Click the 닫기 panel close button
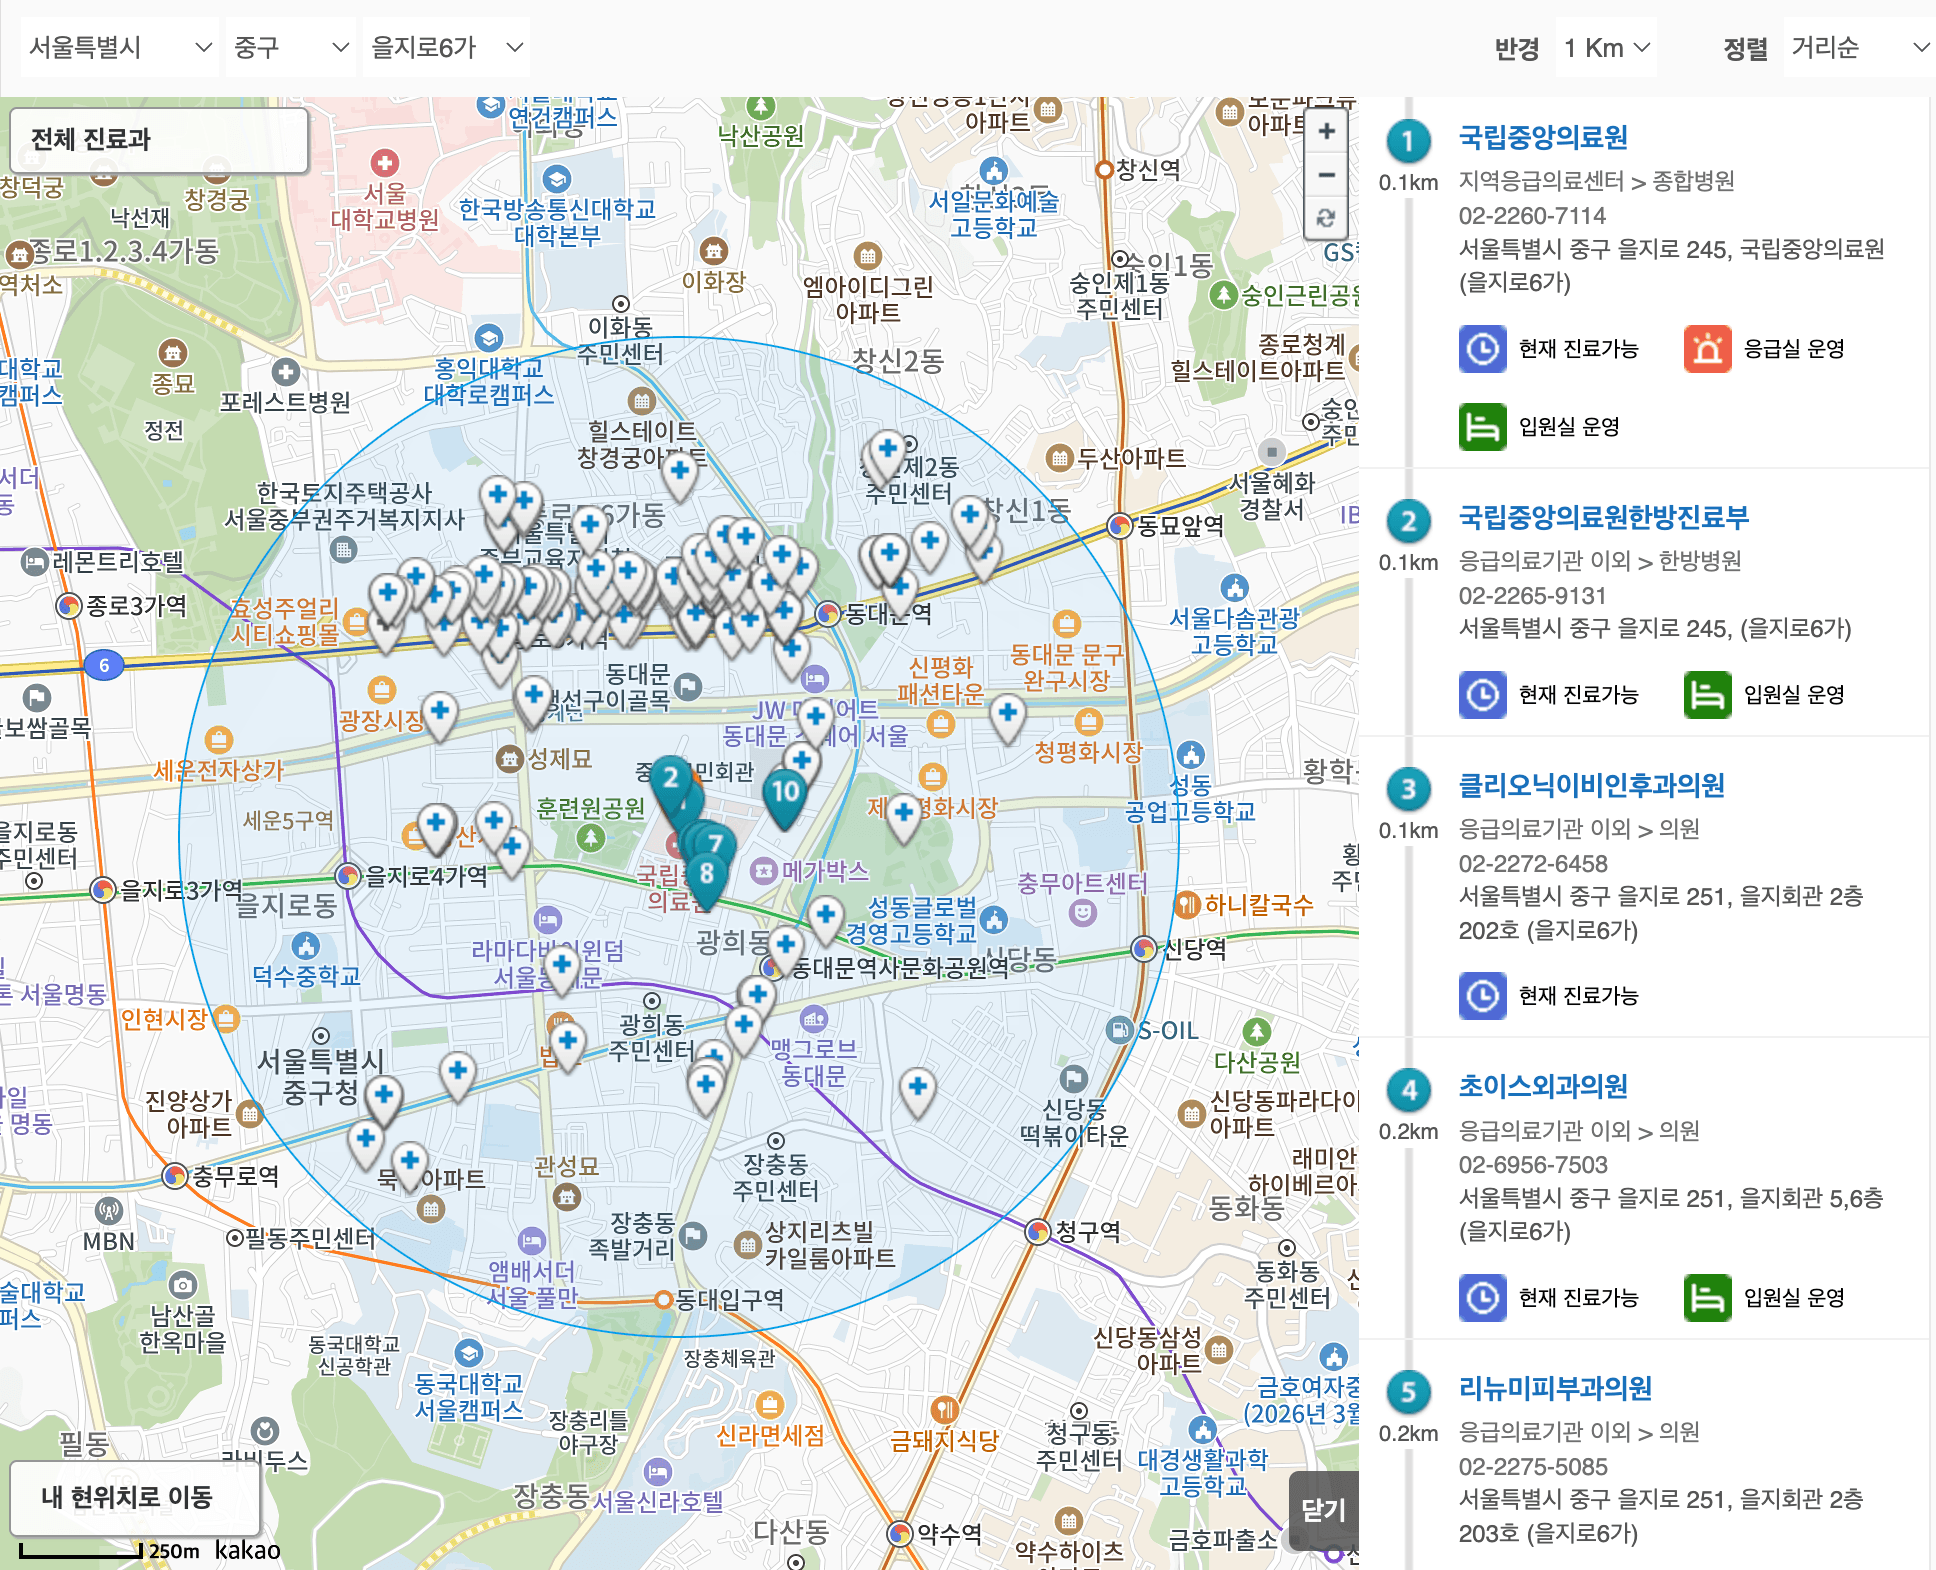The width and height of the screenshot is (1936, 1570). [1323, 1510]
